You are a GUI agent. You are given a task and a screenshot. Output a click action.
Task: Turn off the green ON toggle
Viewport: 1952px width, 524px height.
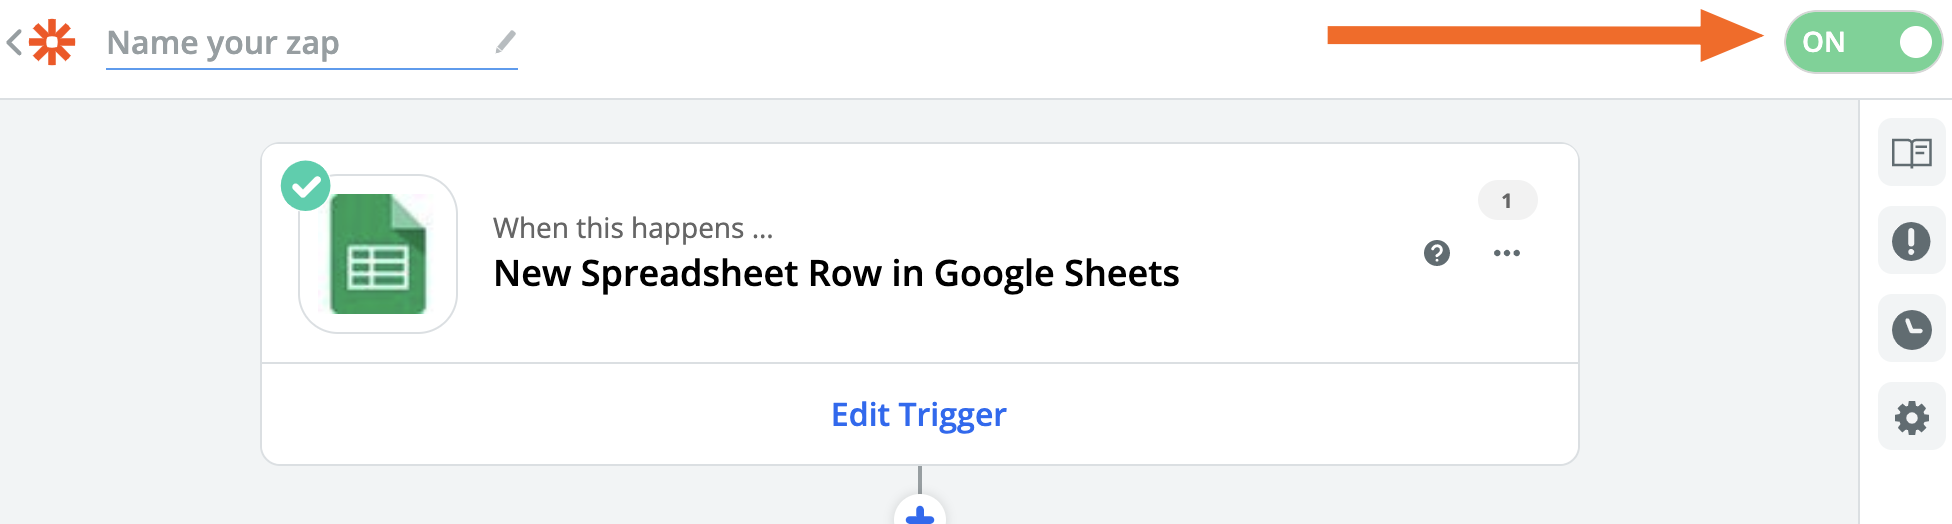(x=1863, y=42)
